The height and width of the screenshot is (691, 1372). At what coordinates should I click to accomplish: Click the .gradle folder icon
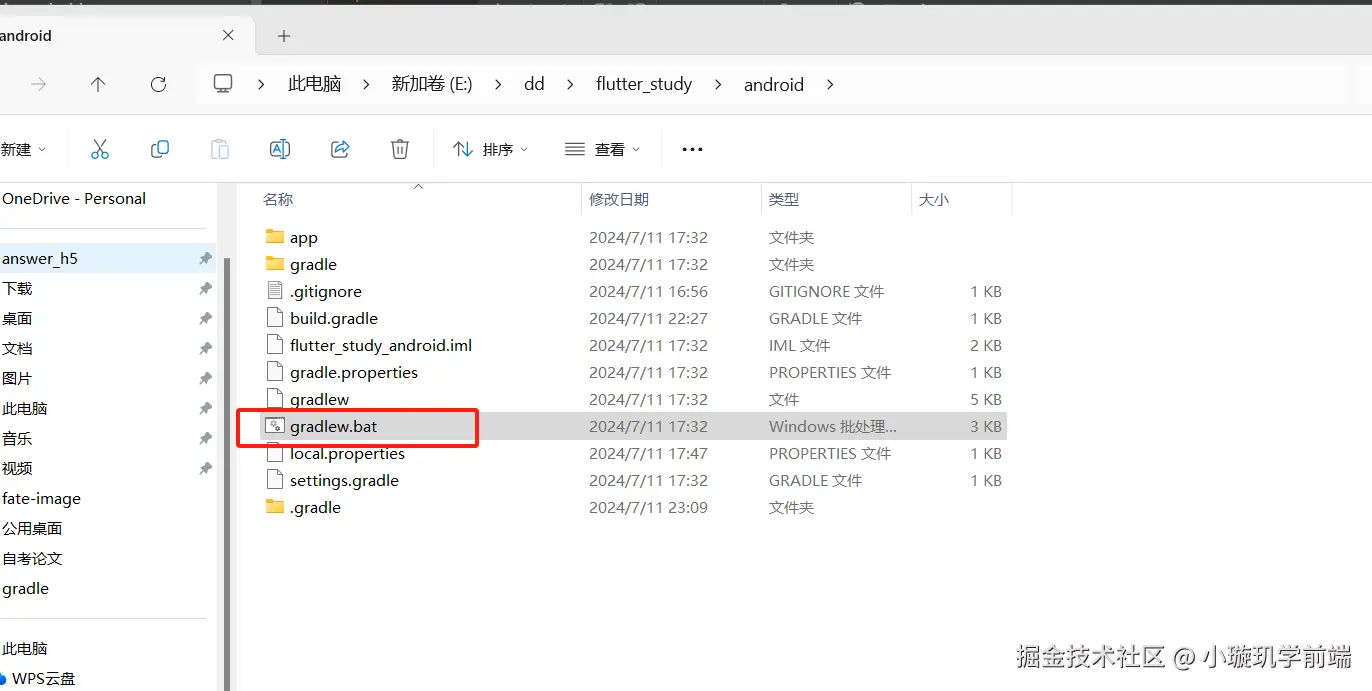pyautogui.click(x=275, y=507)
